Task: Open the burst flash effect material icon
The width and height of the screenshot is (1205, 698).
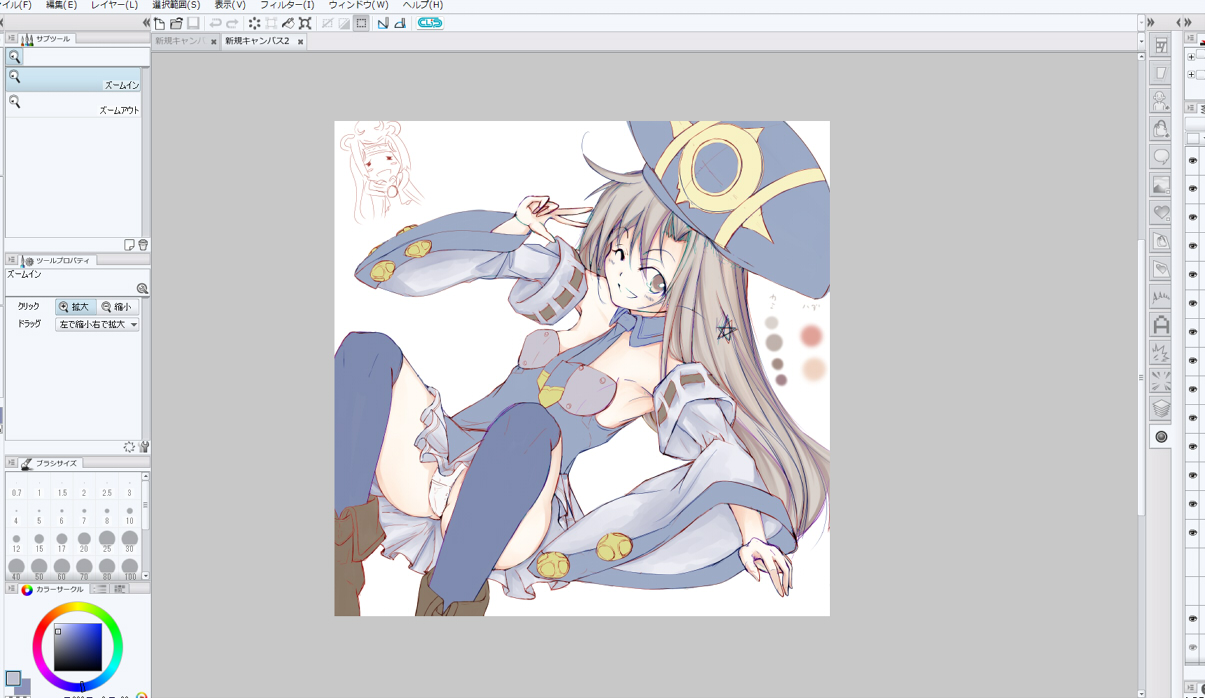Action: point(1161,353)
